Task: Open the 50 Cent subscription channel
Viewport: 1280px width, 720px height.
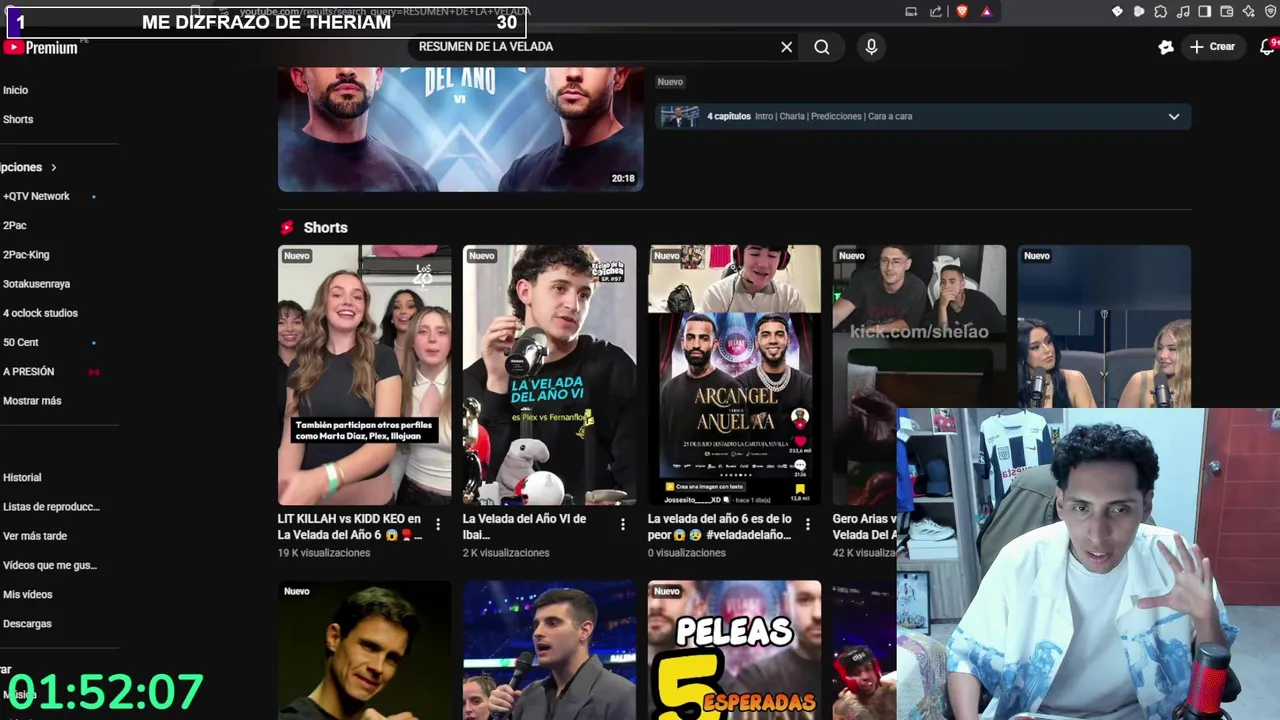Action: 21,342
